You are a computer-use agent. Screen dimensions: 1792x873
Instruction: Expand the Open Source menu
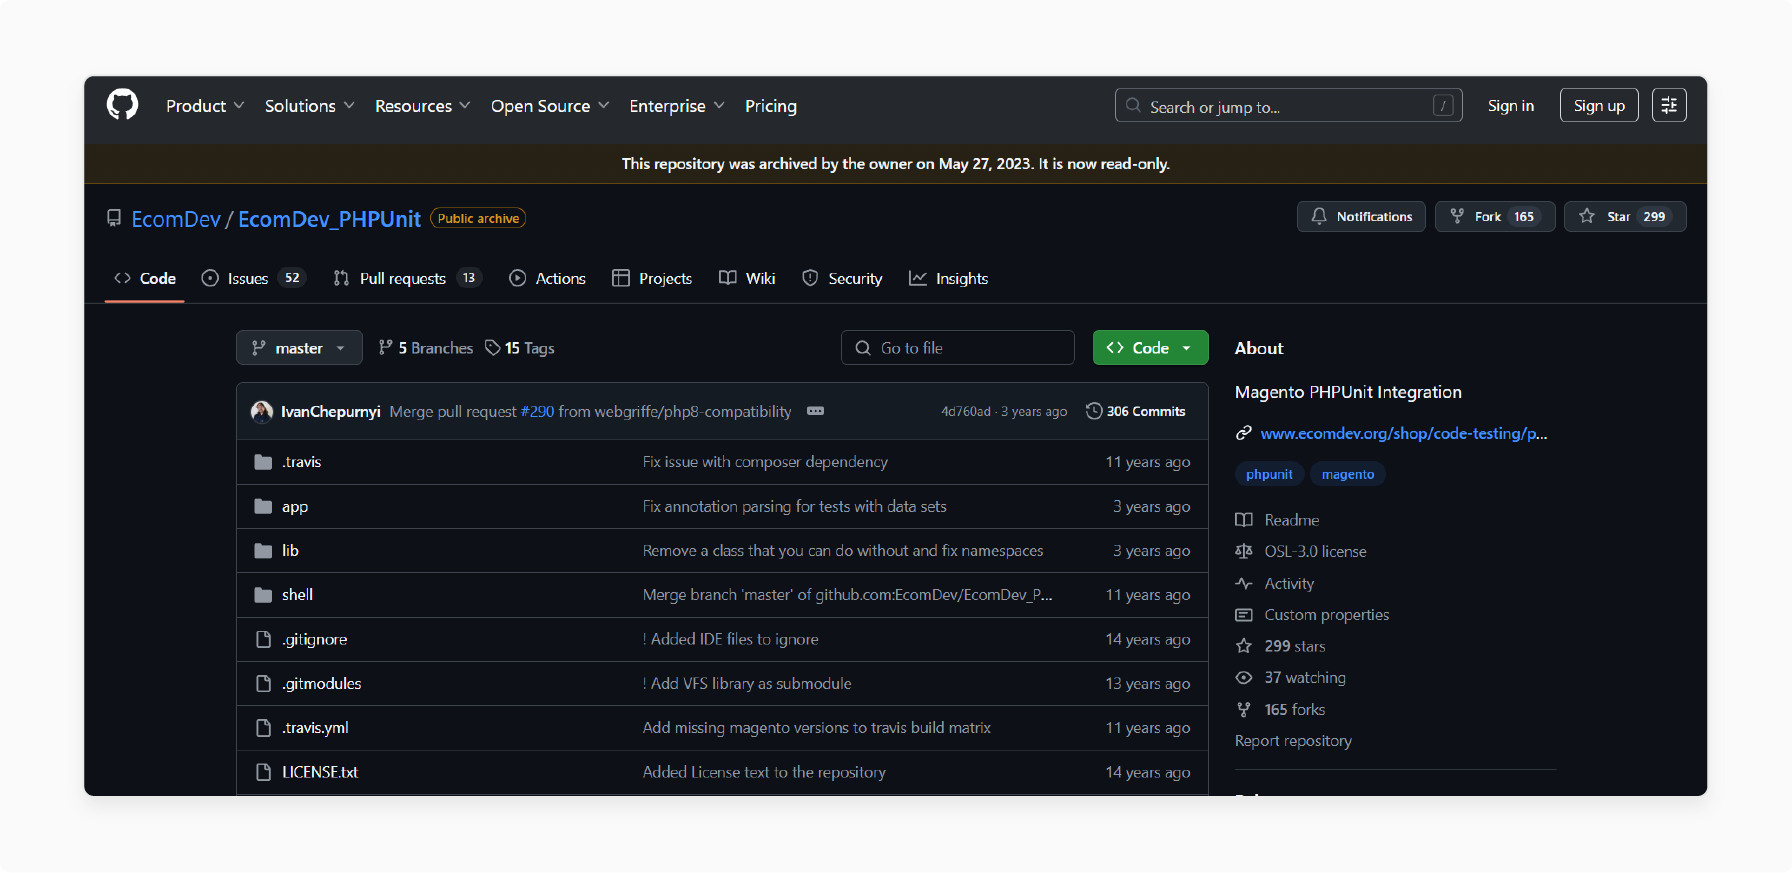point(550,106)
